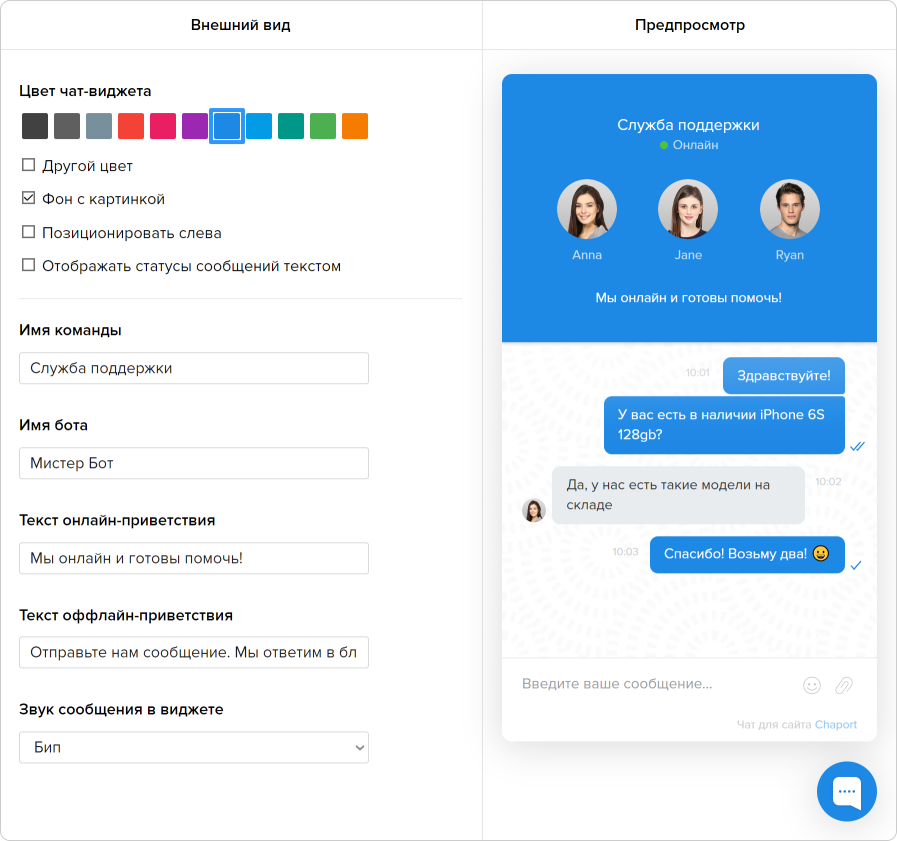
Task: Switch to the Предпросмотр tab
Action: tap(689, 25)
